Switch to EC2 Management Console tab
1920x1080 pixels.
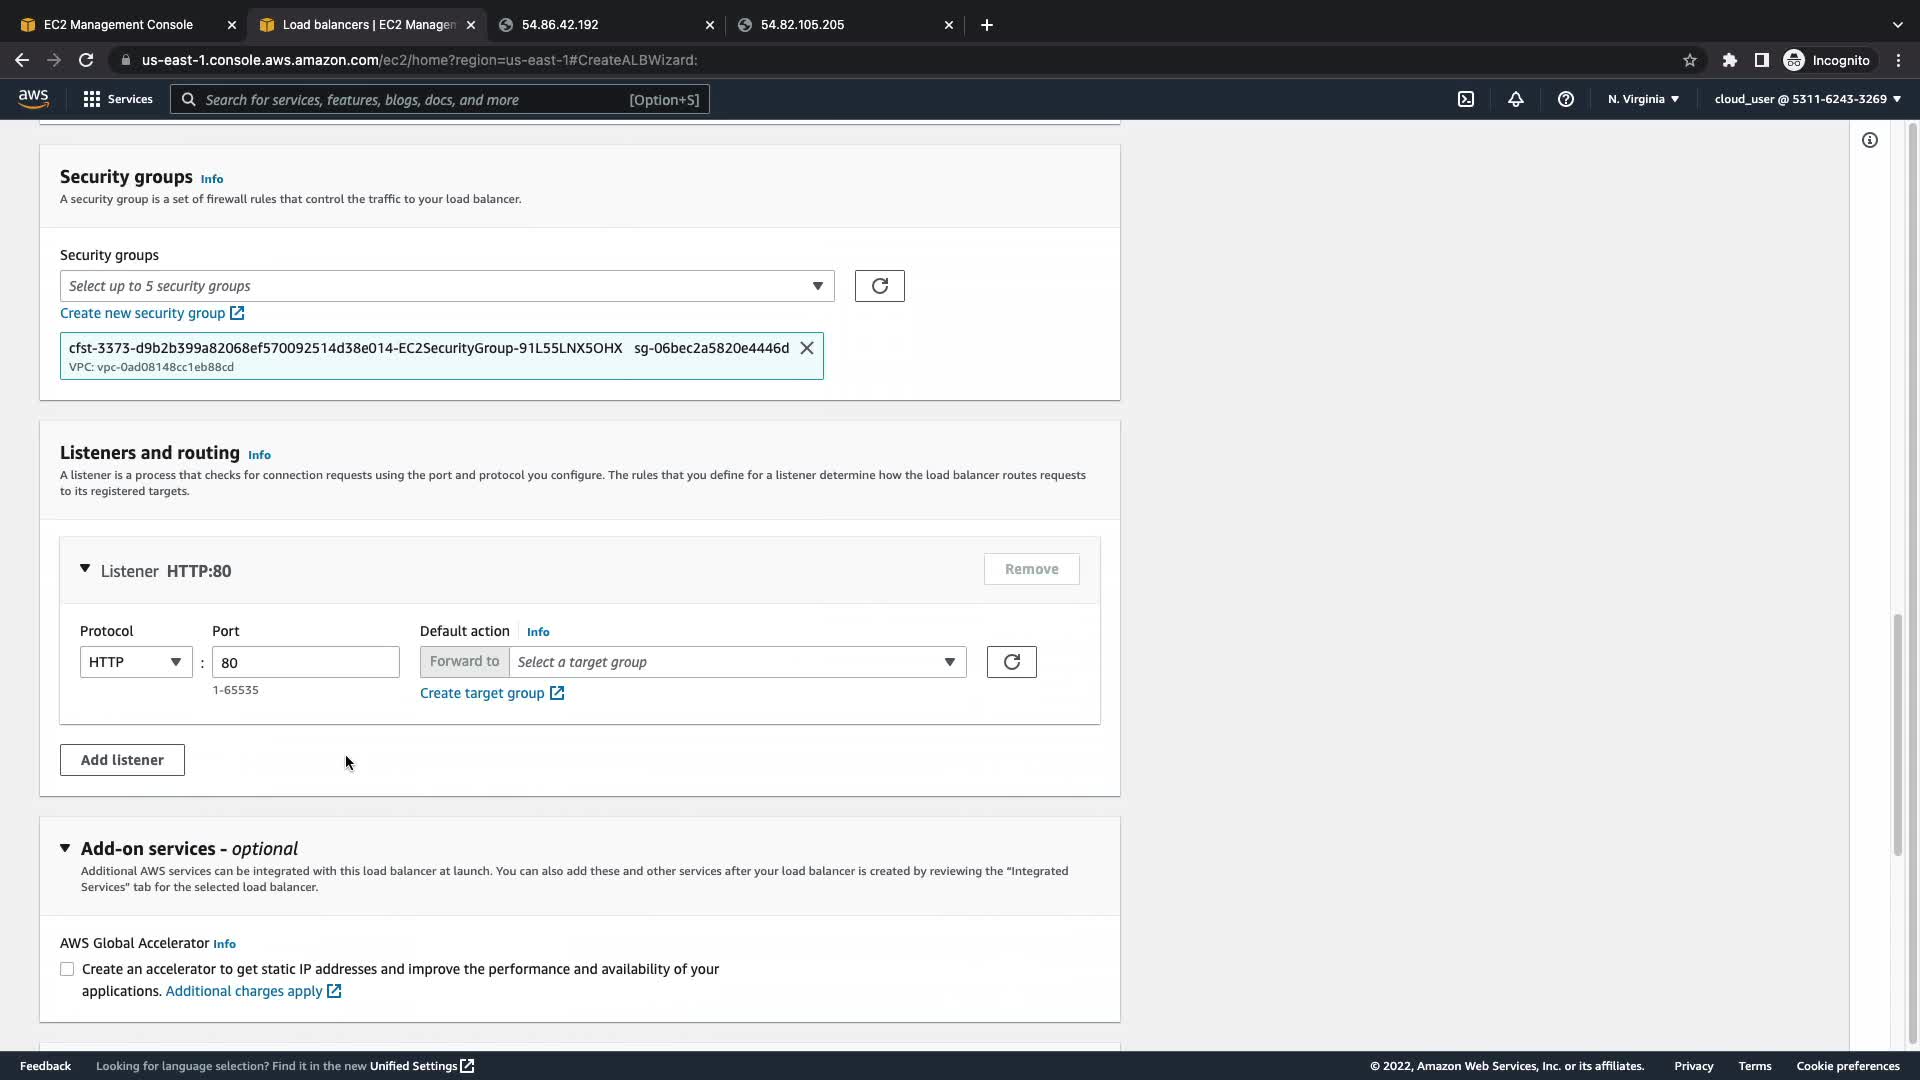click(x=118, y=25)
